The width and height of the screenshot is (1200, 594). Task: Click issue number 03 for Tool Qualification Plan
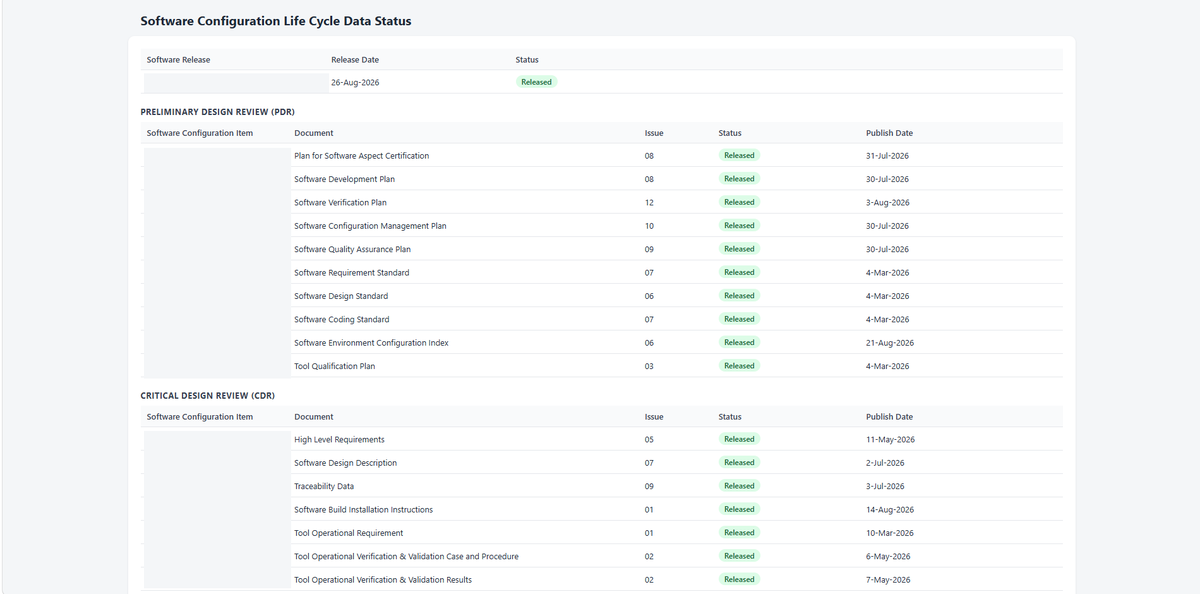pos(649,366)
